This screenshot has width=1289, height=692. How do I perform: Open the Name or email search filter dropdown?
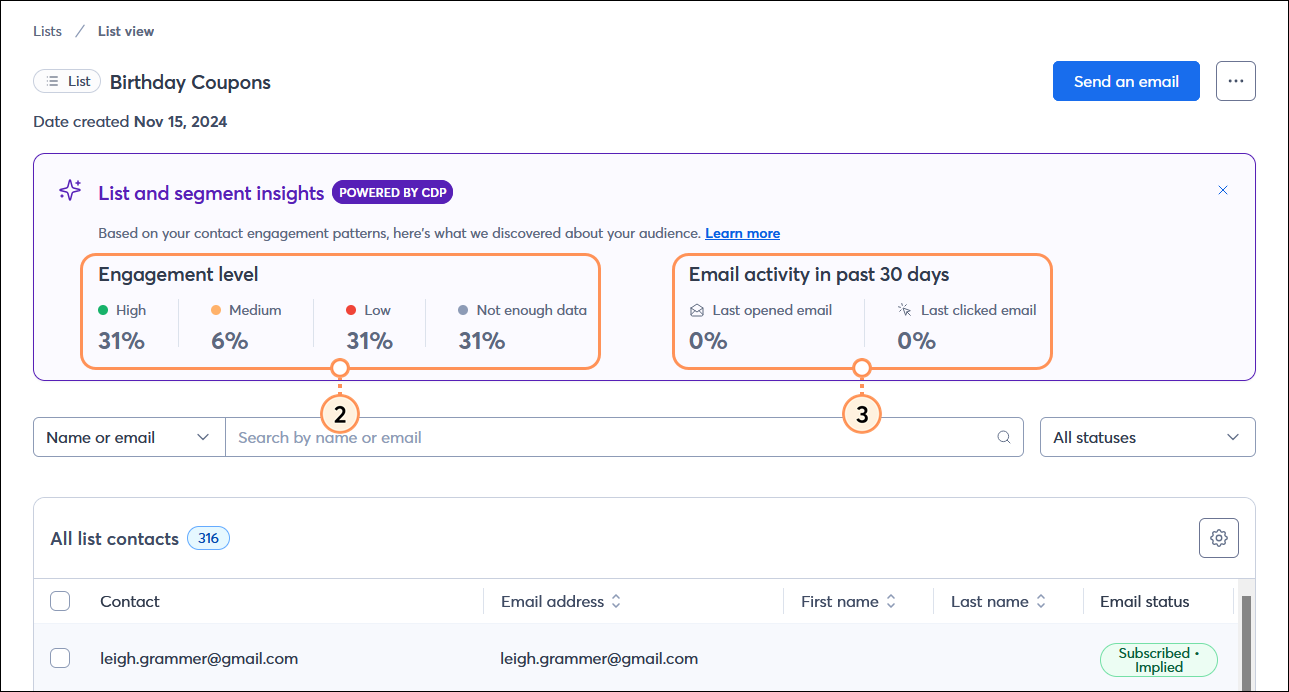(128, 437)
